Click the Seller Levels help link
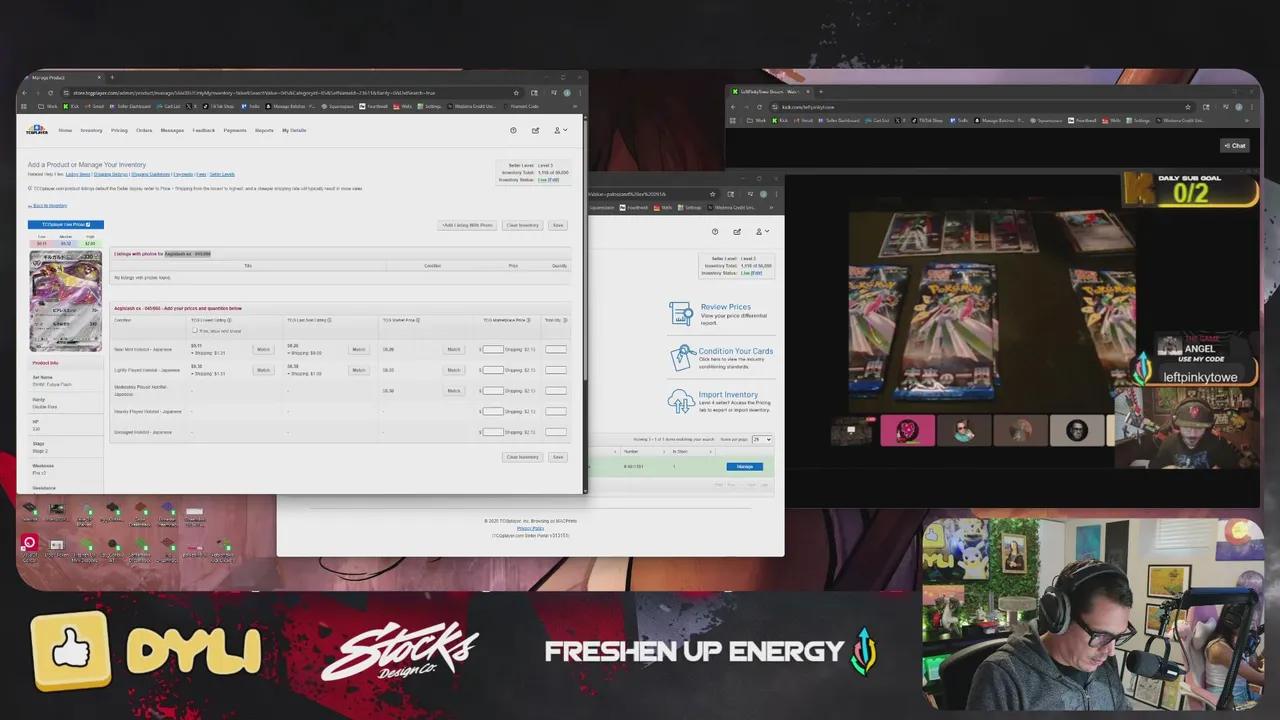1280x720 pixels. 222,174
